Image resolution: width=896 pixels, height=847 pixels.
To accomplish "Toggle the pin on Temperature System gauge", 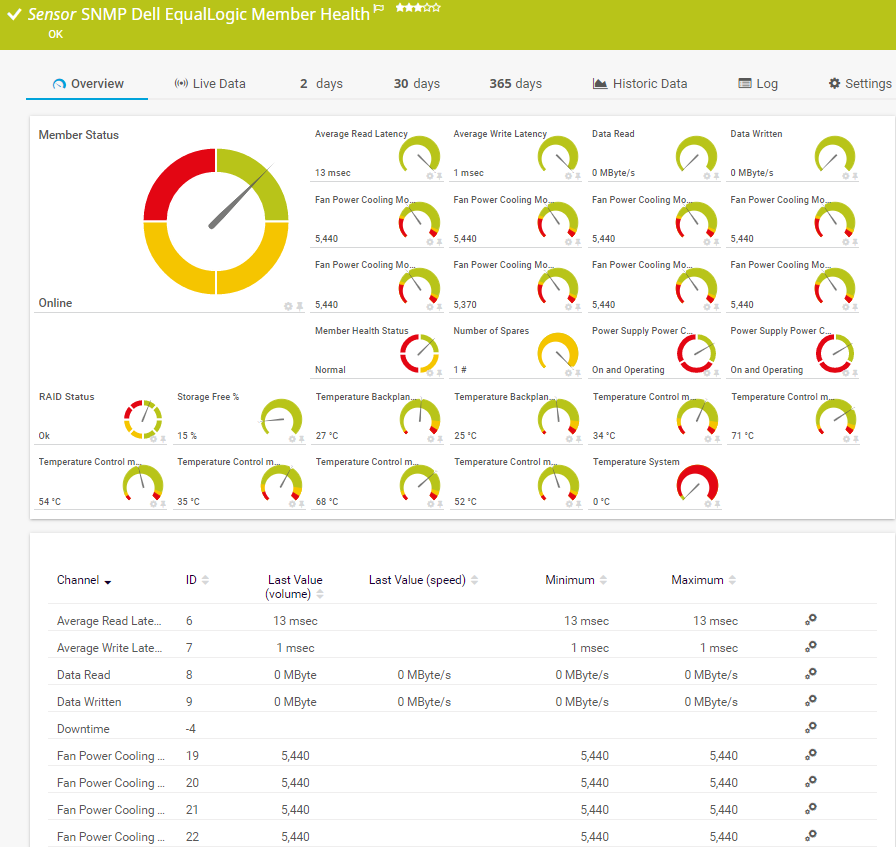I will (x=717, y=504).
